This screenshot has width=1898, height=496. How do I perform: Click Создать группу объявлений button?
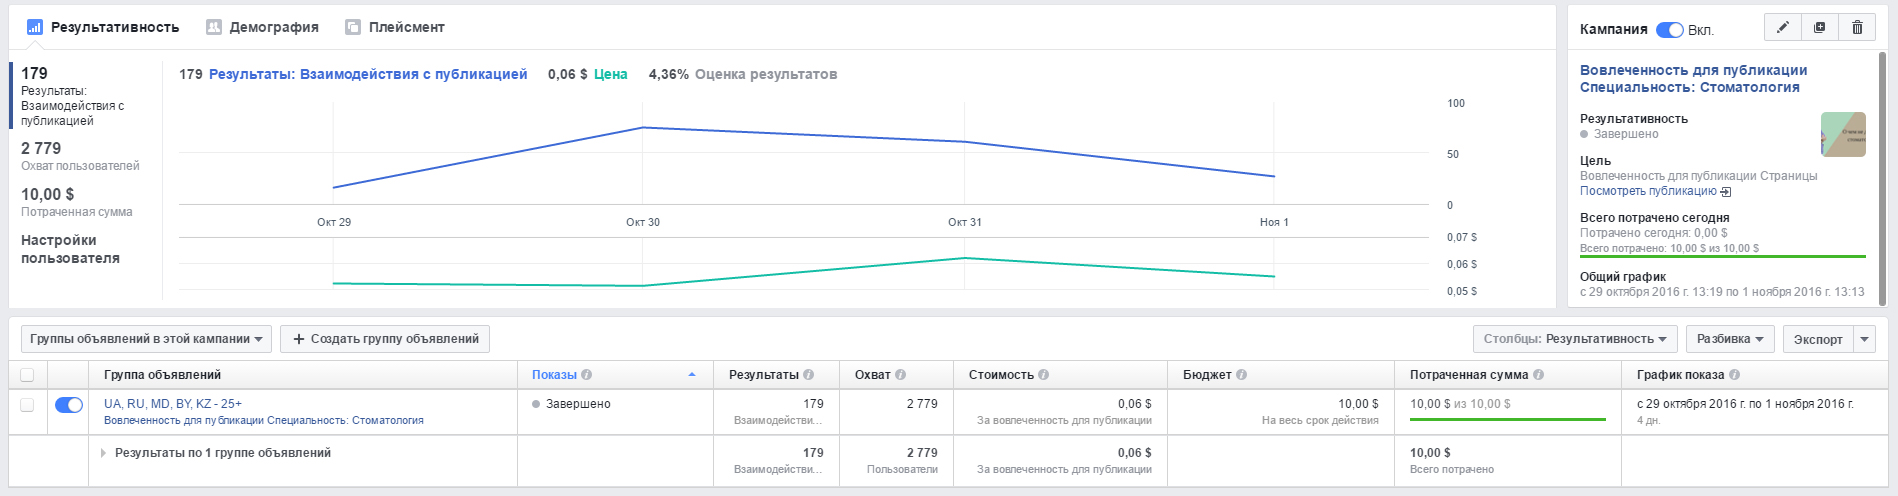385,339
